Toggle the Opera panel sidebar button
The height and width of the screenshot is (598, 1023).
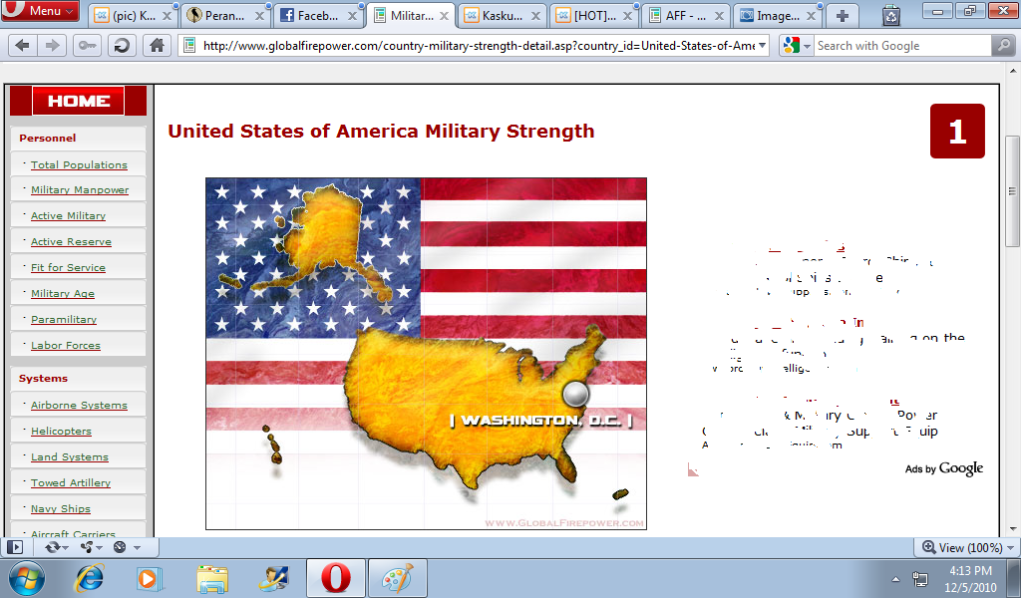(15, 547)
